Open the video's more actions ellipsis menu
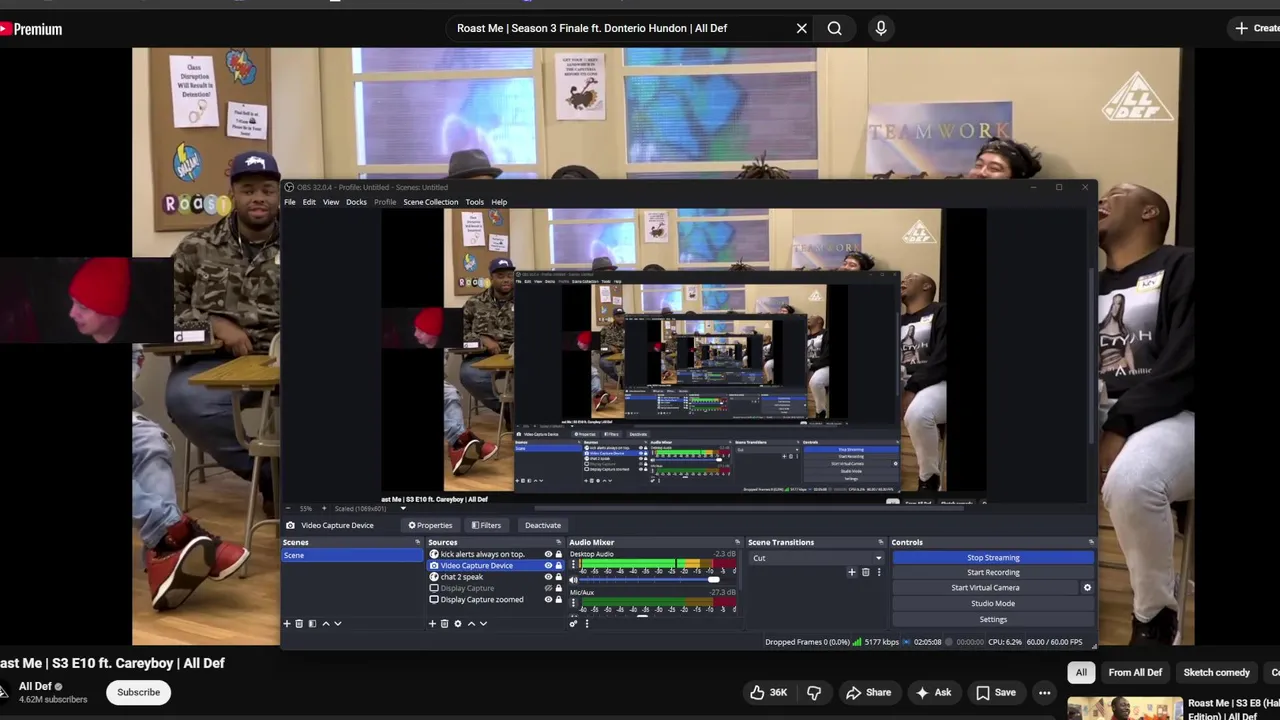The width and height of the screenshot is (1280, 720). click(x=1044, y=692)
